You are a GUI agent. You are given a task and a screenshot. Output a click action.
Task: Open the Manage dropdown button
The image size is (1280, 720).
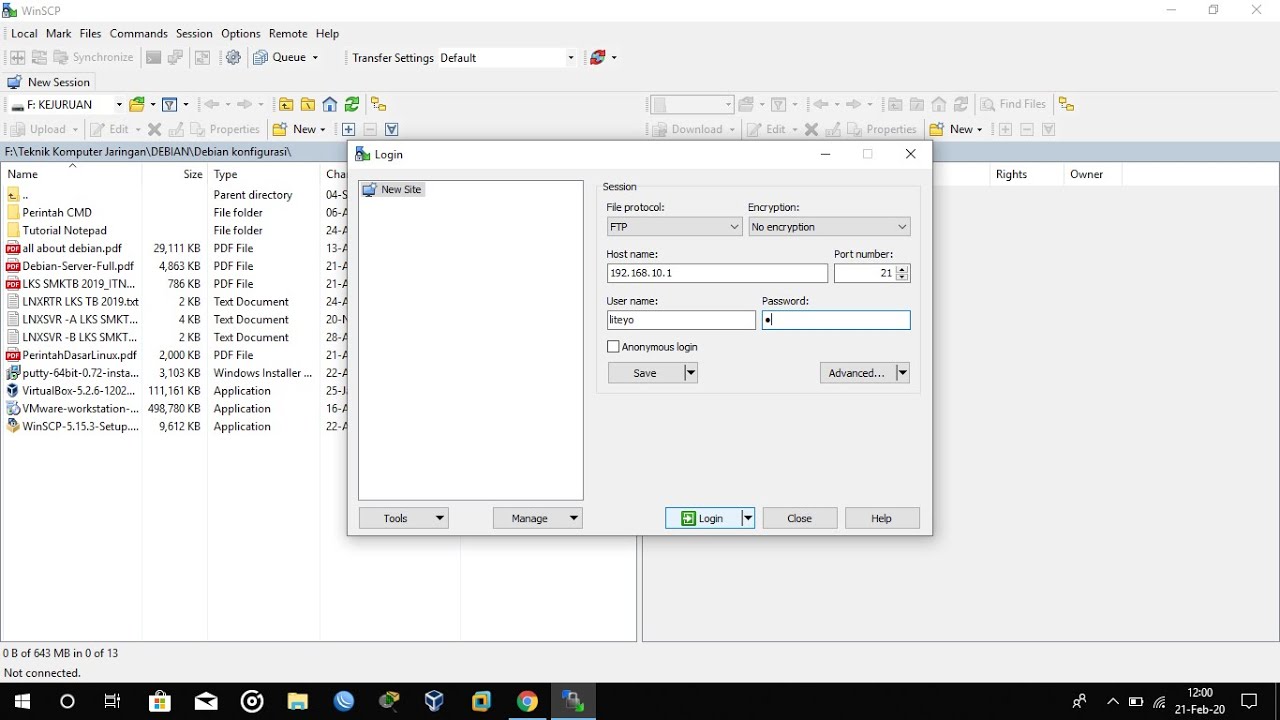tap(538, 518)
